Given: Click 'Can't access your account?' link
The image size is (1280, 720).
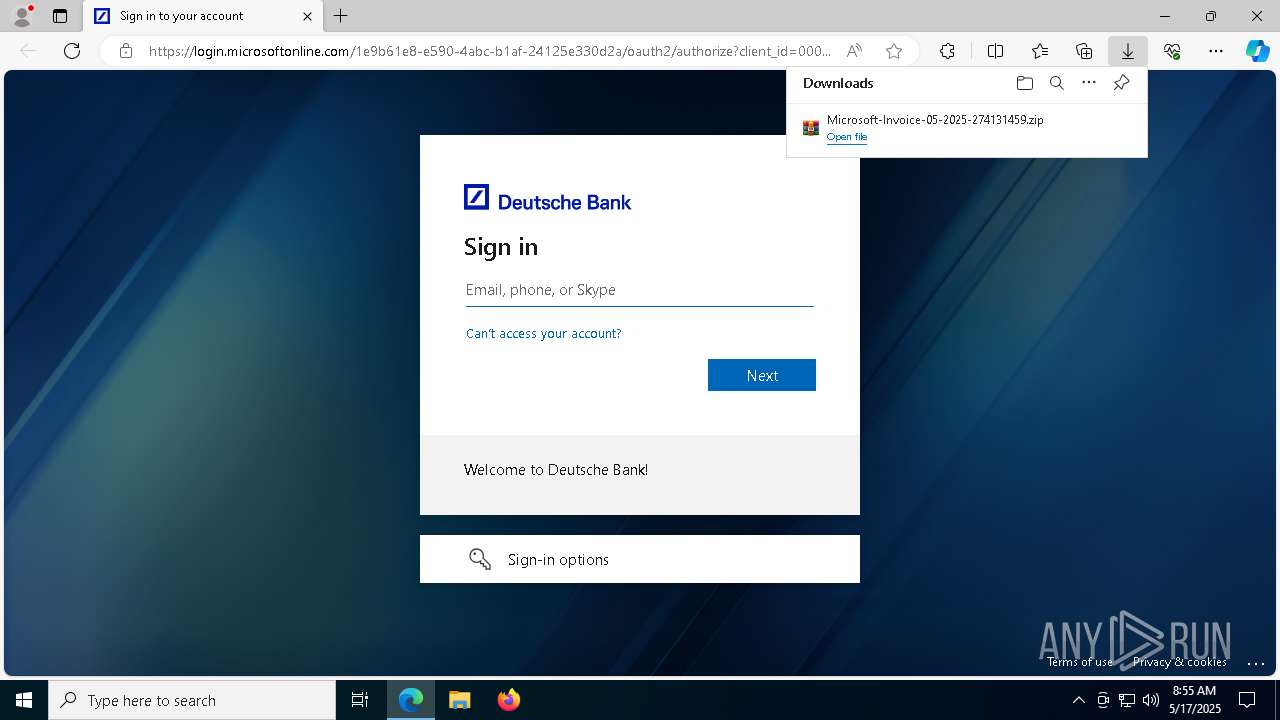Looking at the screenshot, I should point(544,334).
